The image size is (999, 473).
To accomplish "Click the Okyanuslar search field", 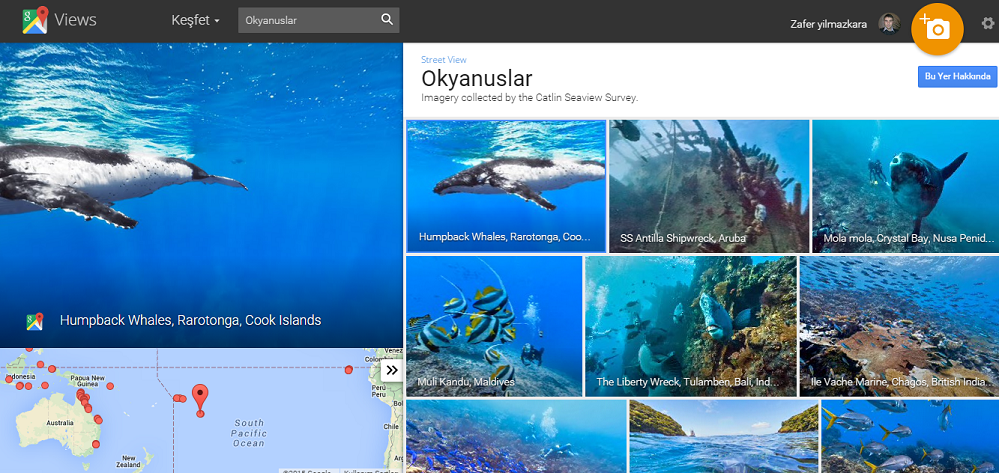I will click(x=305, y=20).
